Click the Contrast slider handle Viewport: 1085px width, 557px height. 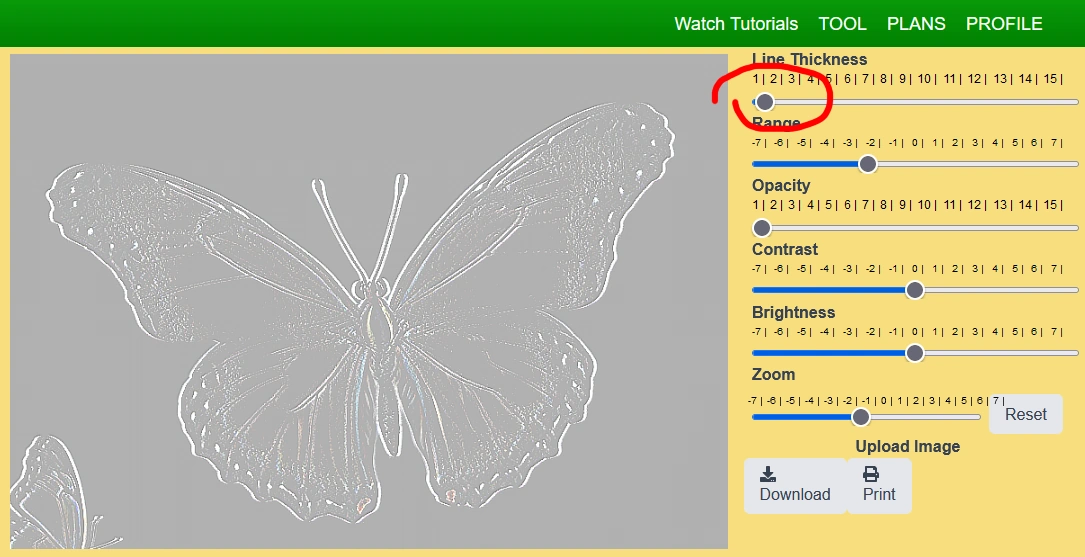pyautogui.click(x=914, y=290)
